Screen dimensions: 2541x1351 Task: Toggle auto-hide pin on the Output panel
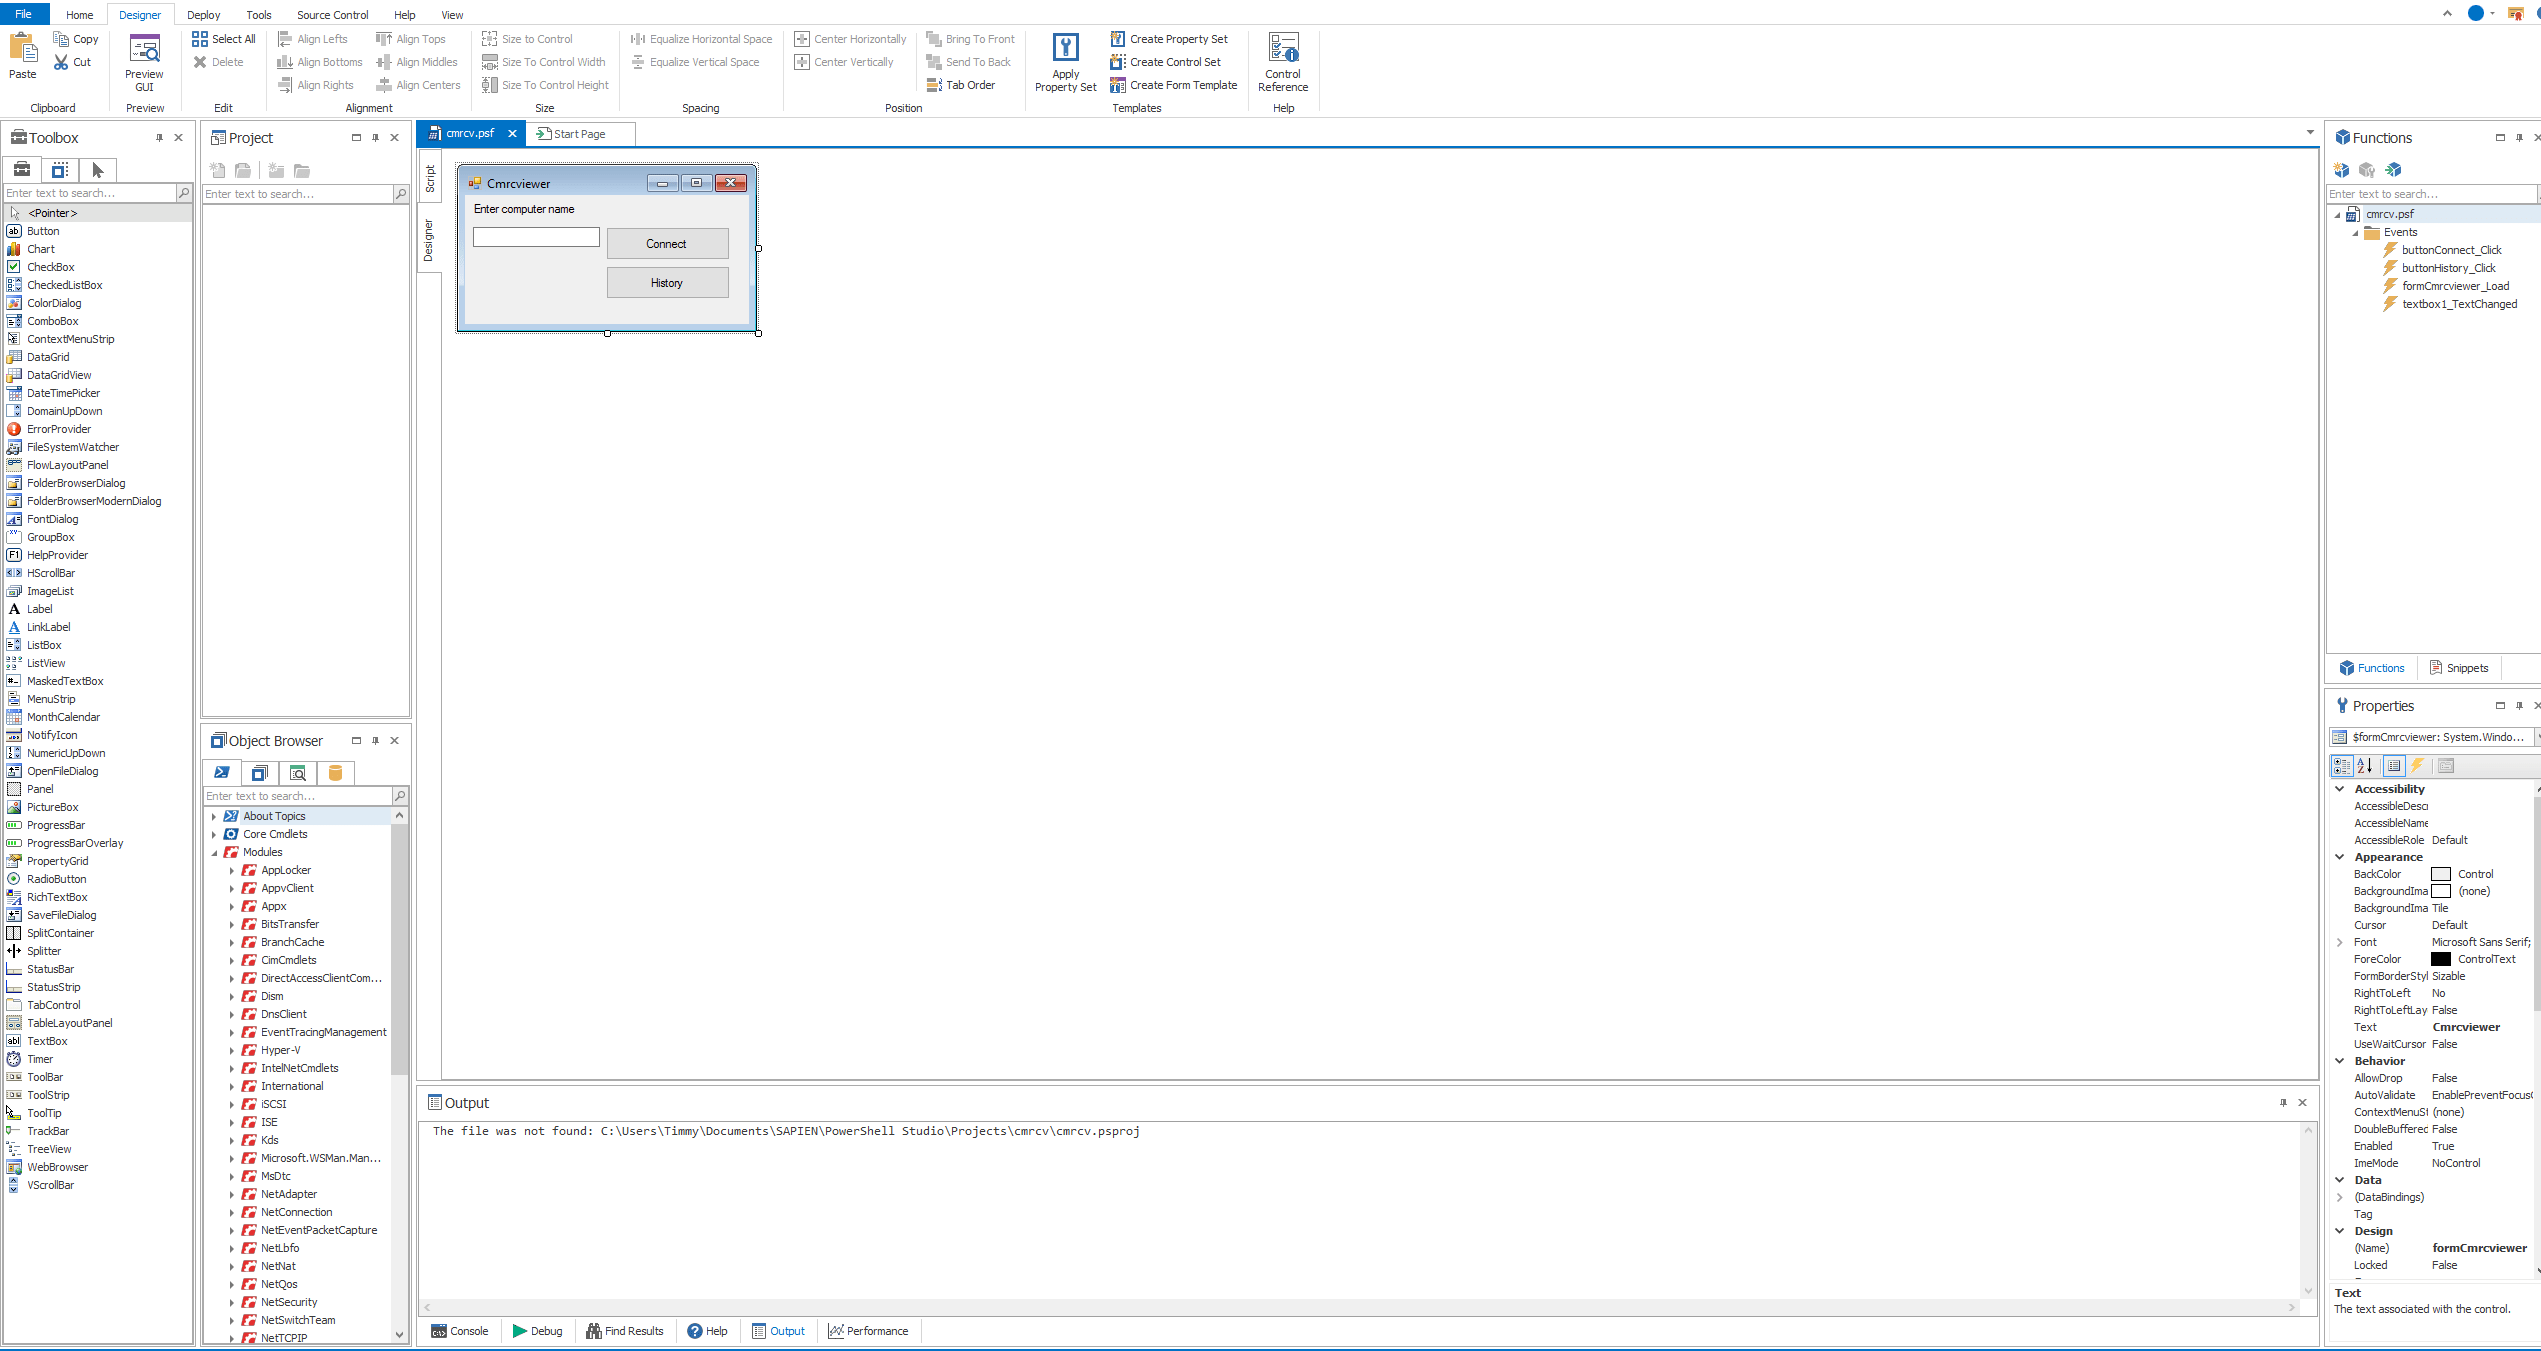point(2282,1102)
